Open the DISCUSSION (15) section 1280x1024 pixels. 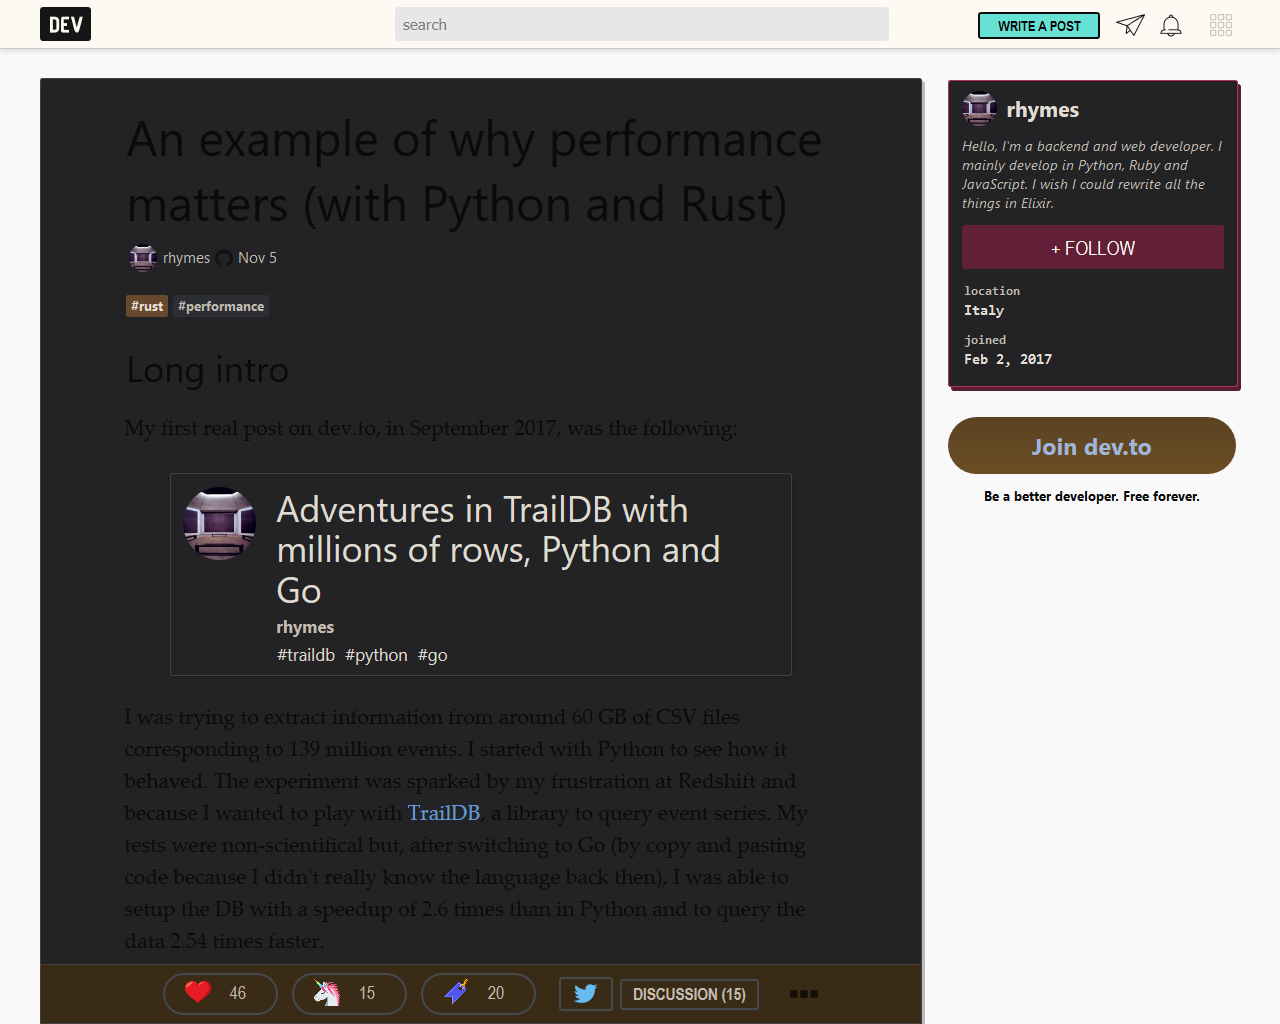(688, 993)
